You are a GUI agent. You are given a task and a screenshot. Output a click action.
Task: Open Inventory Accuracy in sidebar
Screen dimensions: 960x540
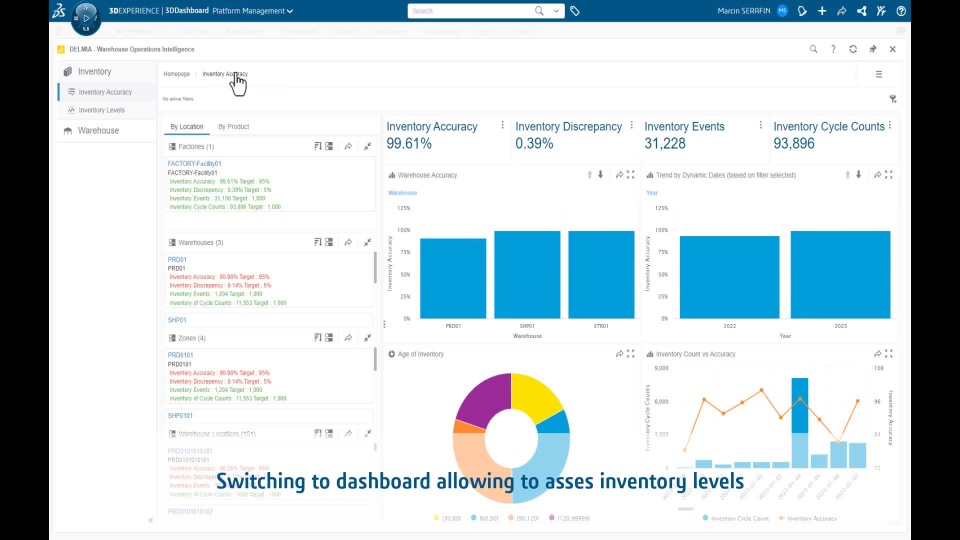105,92
